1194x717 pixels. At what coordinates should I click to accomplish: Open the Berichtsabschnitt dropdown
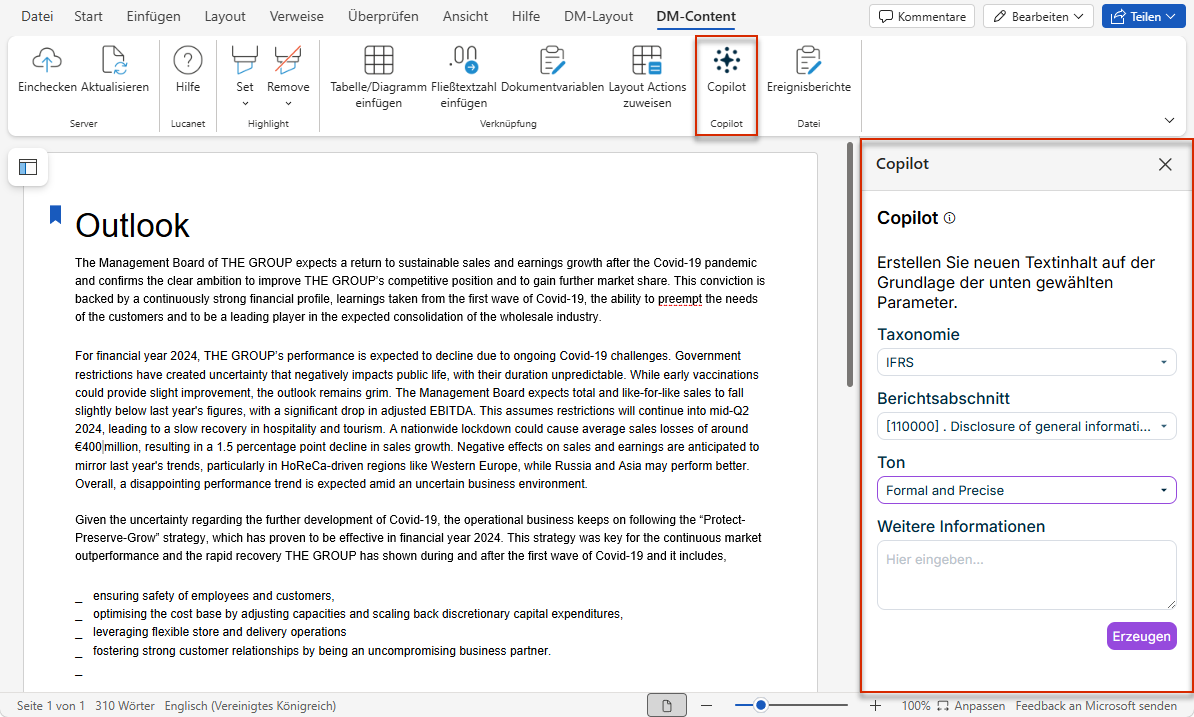pyautogui.click(x=1026, y=426)
